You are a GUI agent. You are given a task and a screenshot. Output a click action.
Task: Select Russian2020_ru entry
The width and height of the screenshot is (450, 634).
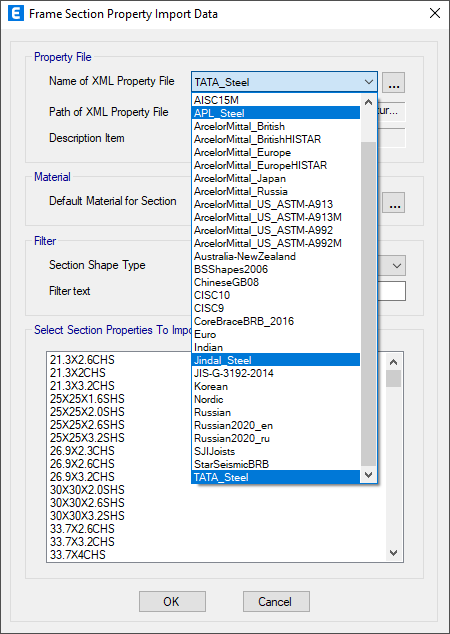coord(276,438)
